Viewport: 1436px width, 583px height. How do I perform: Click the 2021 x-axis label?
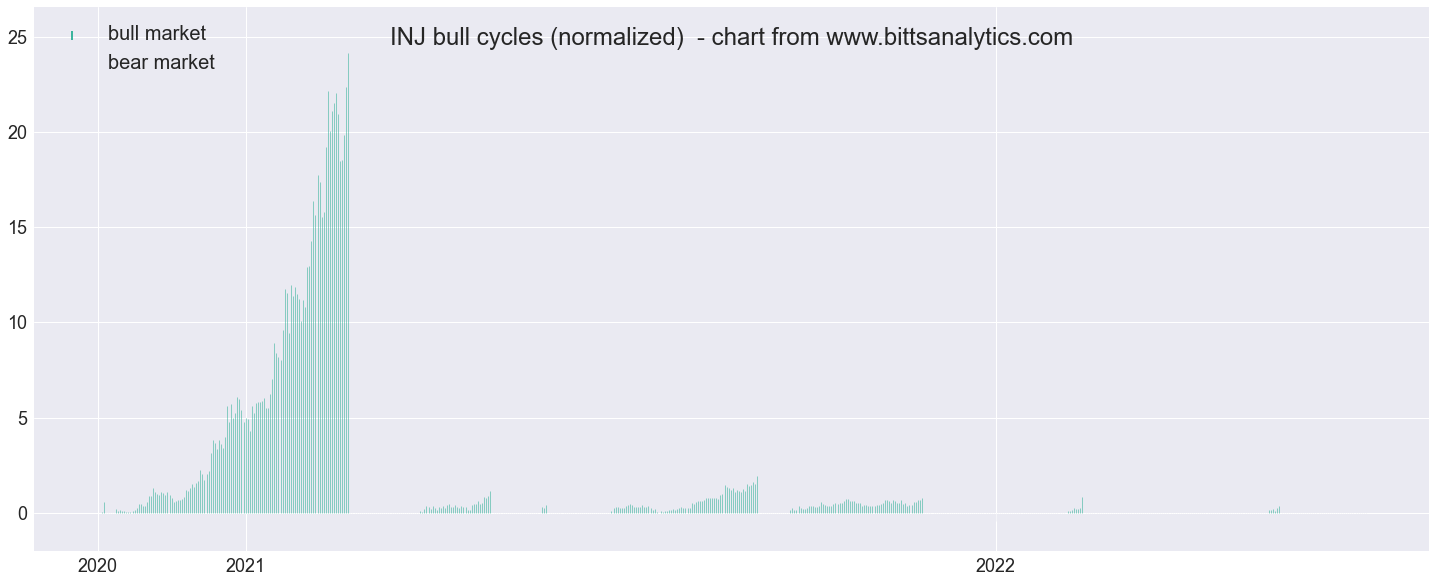click(245, 566)
